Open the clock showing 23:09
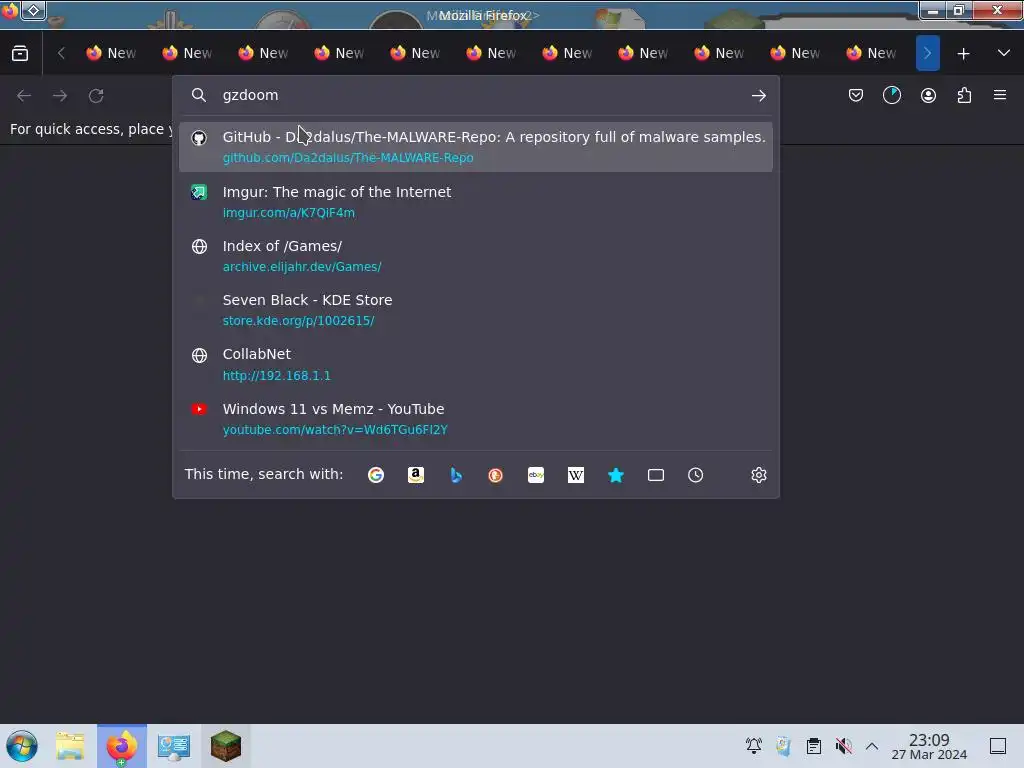This screenshot has width=1024, height=768. [929, 746]
